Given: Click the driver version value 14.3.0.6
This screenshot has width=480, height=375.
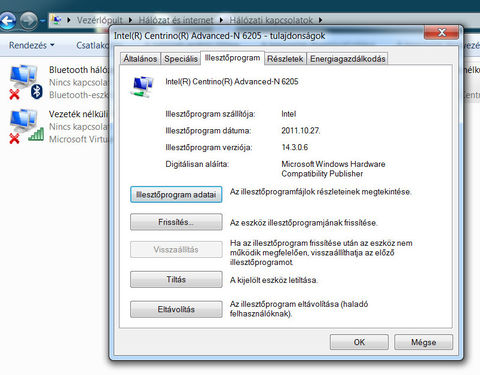Looking at the screenshot, I should point(295,147).
